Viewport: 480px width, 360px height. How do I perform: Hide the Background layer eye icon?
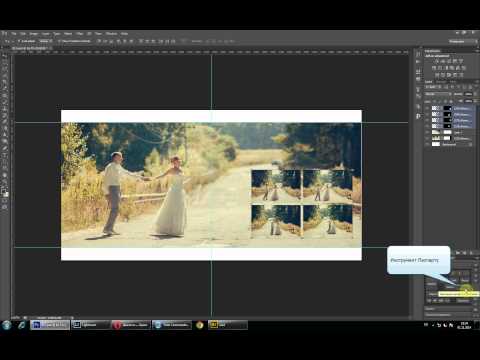point(427,144)
